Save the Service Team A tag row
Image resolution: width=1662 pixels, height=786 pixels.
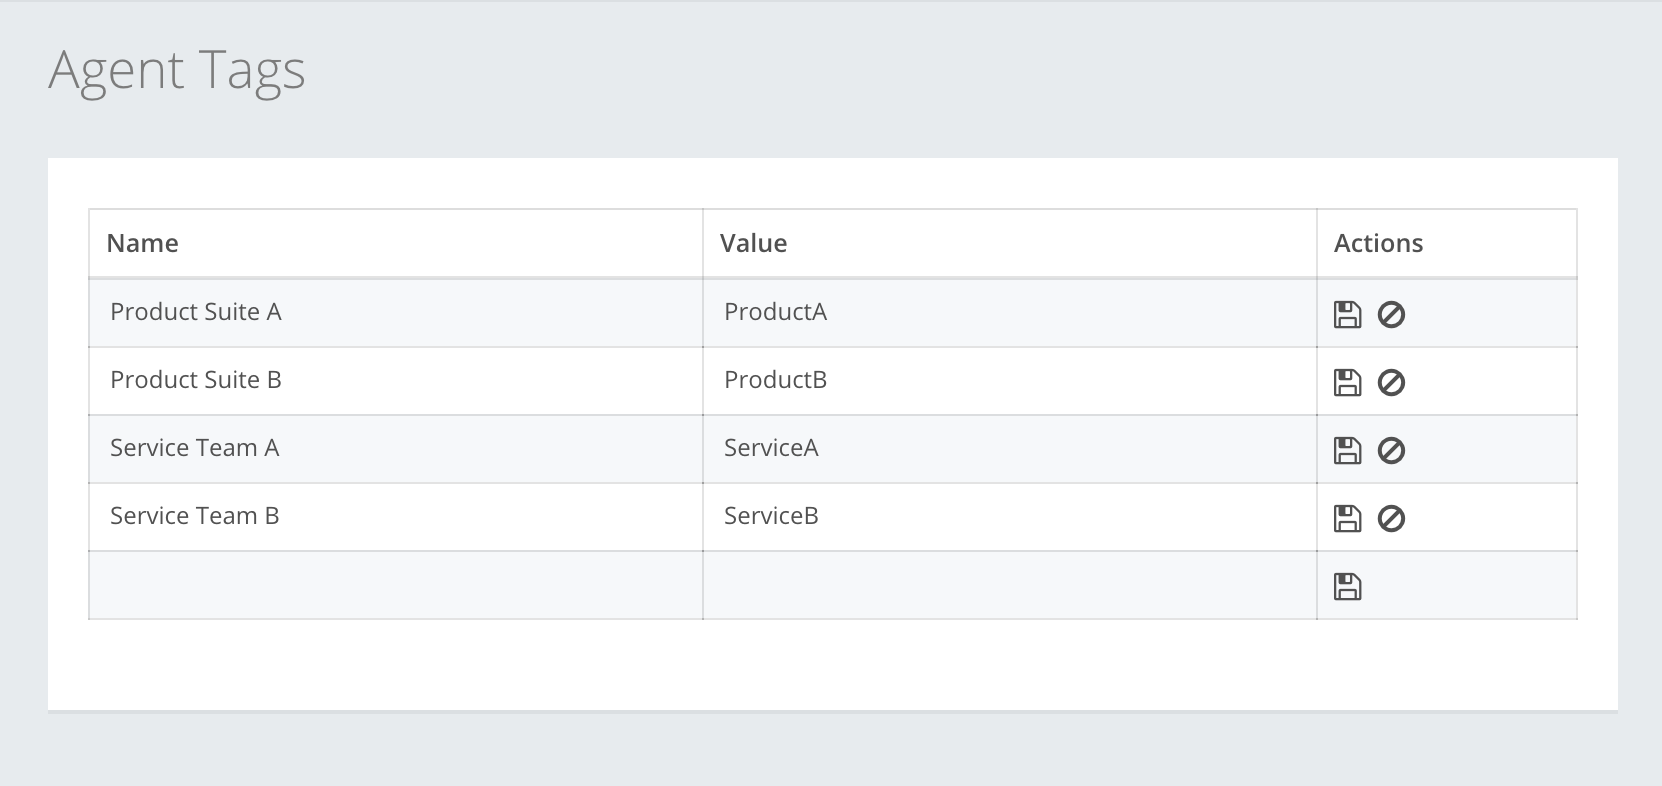click(x=1347, y=451)
